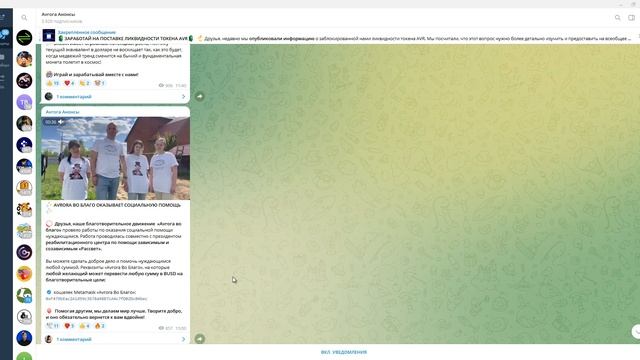Click 'AVRORA ВО БЛАГО ОКАЗЫВАЕТ СОЦИАЛЬНУЮ ПОМОЩЬ' heading

[117, 205]
